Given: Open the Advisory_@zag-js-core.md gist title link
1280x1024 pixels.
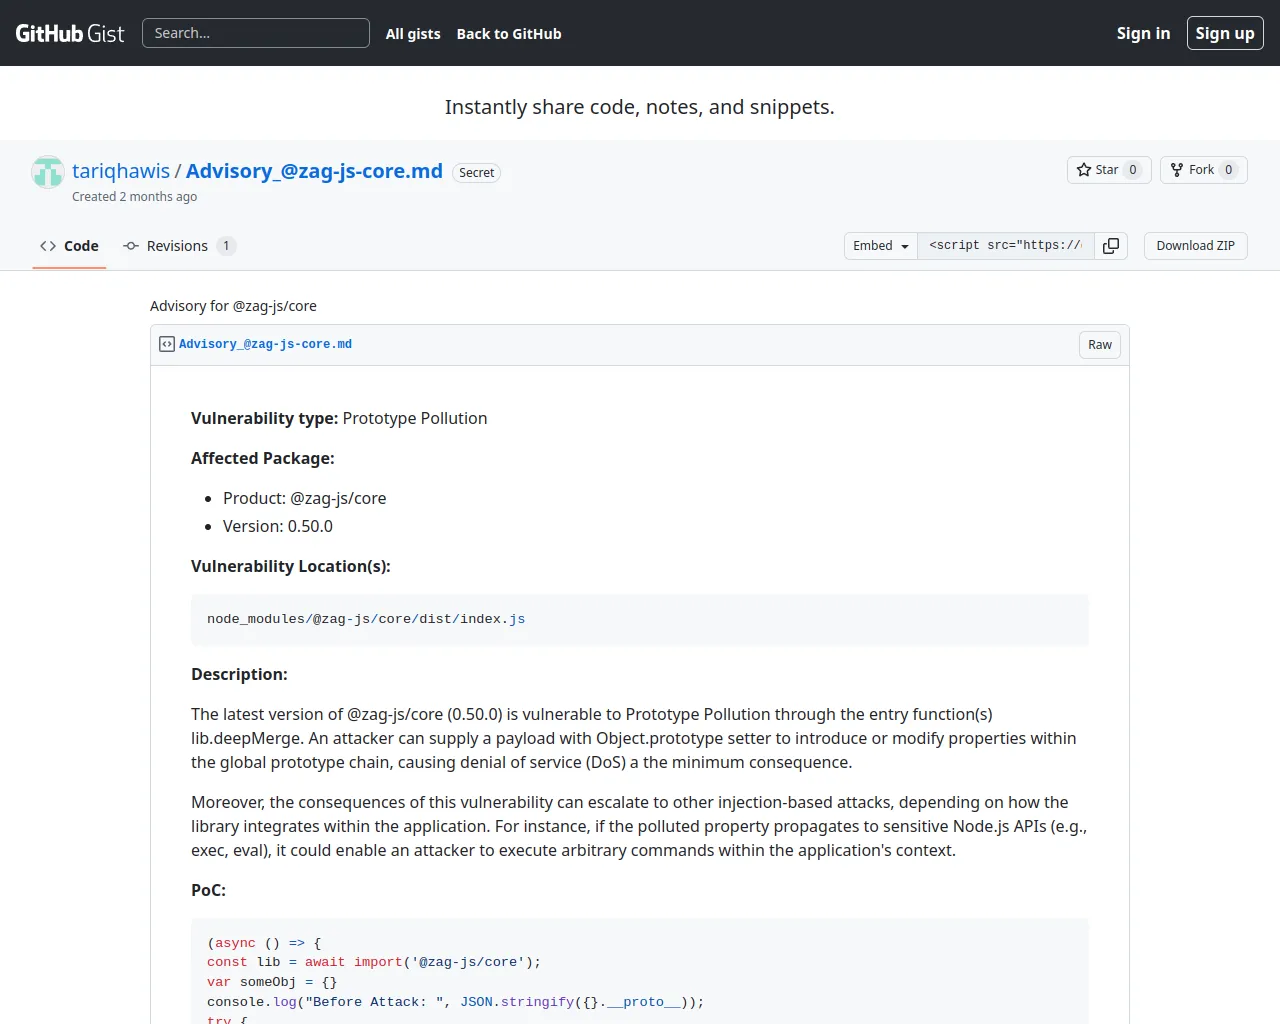Looking at the screenshot, I should [x=314, y=171].
